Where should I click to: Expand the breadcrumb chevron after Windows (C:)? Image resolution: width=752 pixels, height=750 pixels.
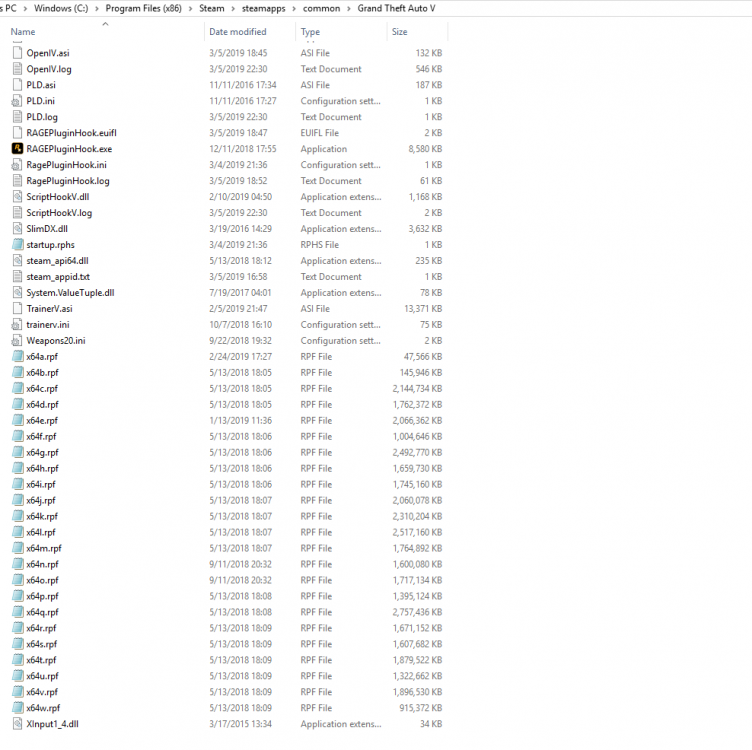coord(97,9)
